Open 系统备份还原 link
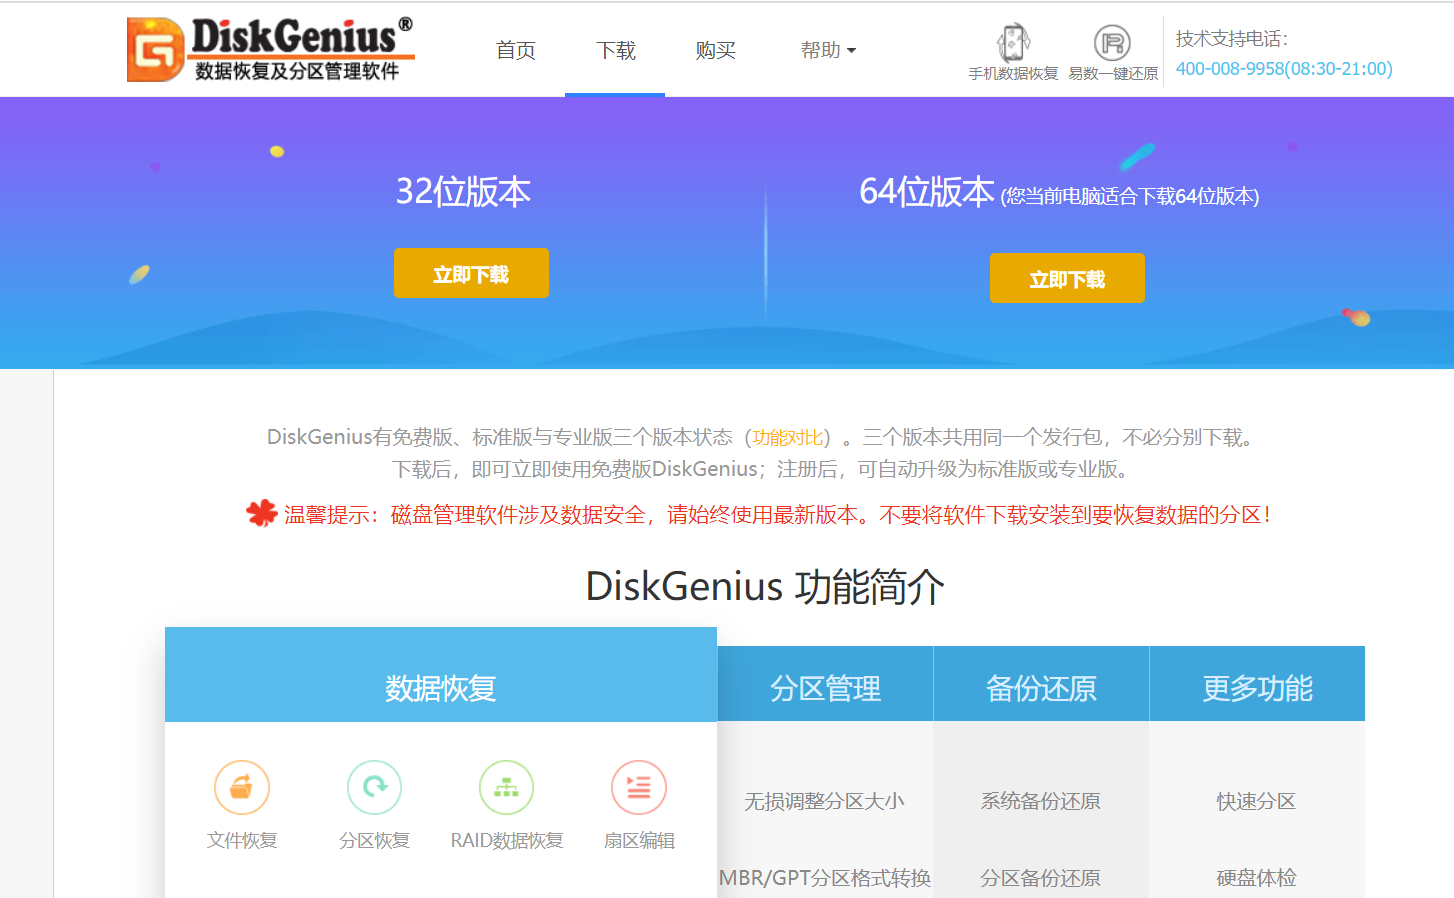1454x898 pixels. pos(1040,801)
